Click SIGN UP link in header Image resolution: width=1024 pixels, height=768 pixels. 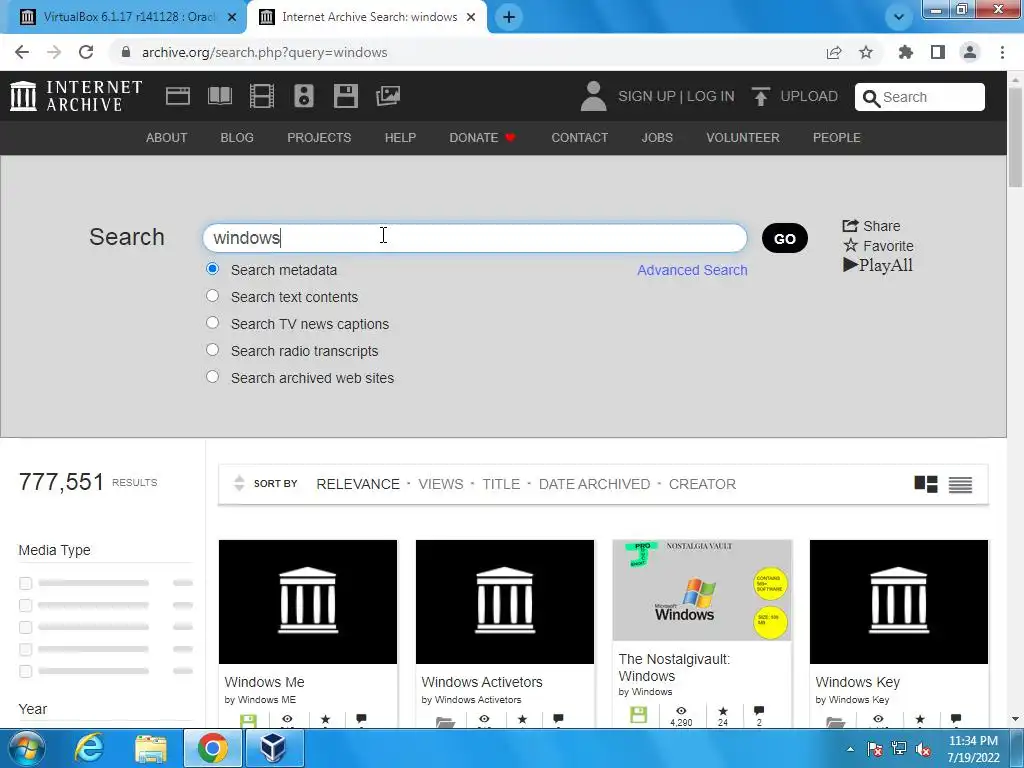pyautogui.click(x=647, y=96)
